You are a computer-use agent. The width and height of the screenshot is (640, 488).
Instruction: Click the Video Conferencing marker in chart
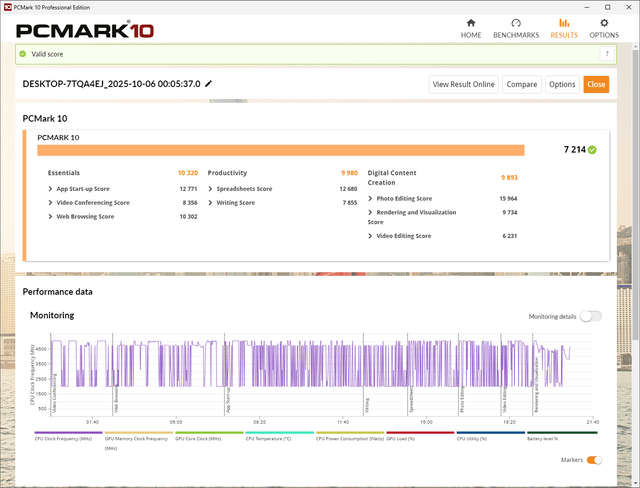click(55, 393)
